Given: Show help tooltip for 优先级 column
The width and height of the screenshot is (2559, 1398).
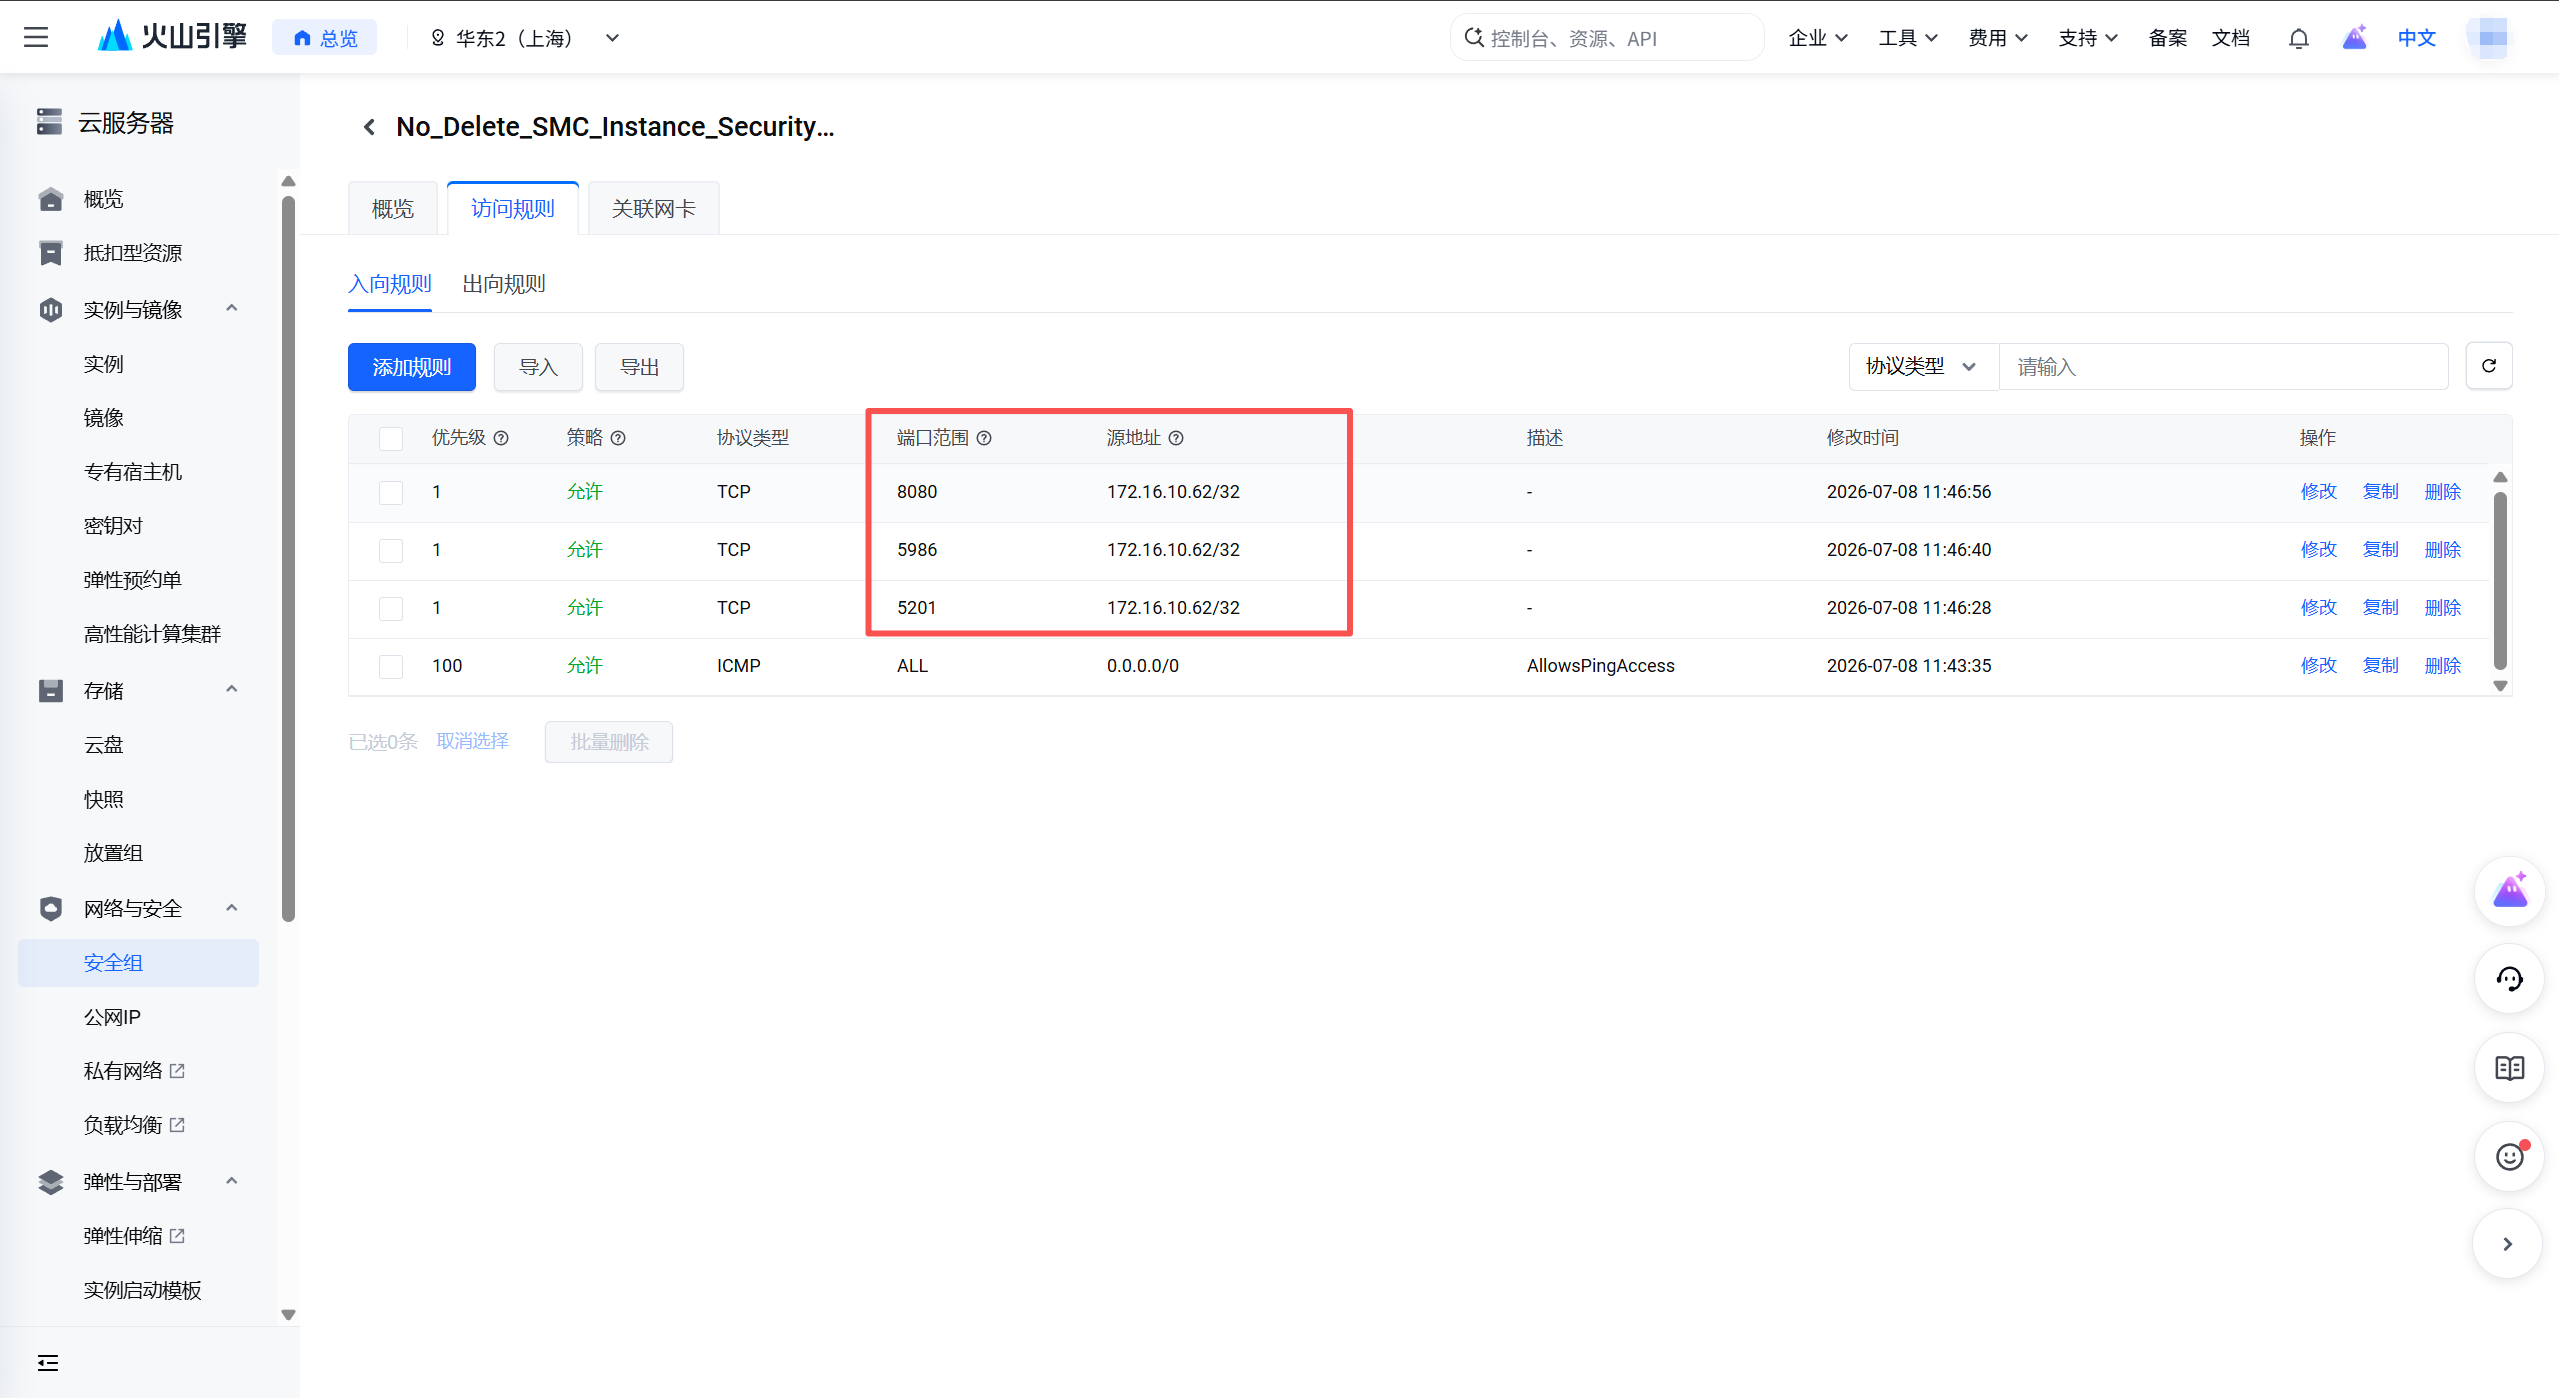Looking at the screenshot, I should pyautogui.click(x=501, y=438).
